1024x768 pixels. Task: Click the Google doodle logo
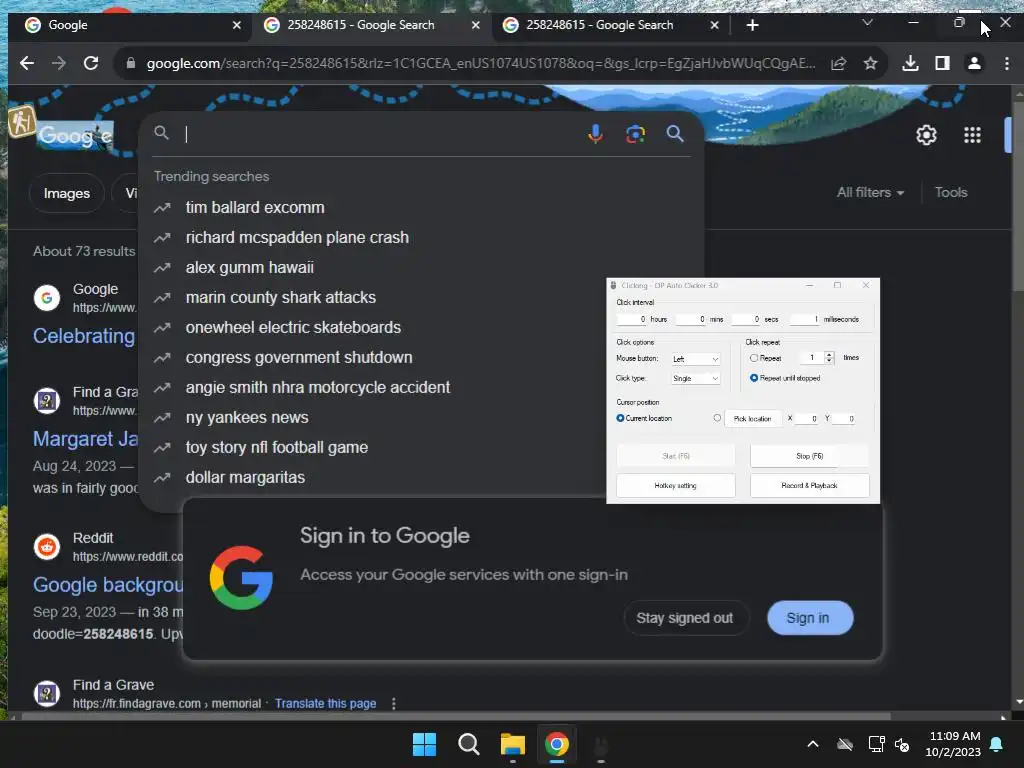click(x=75, y=136)
